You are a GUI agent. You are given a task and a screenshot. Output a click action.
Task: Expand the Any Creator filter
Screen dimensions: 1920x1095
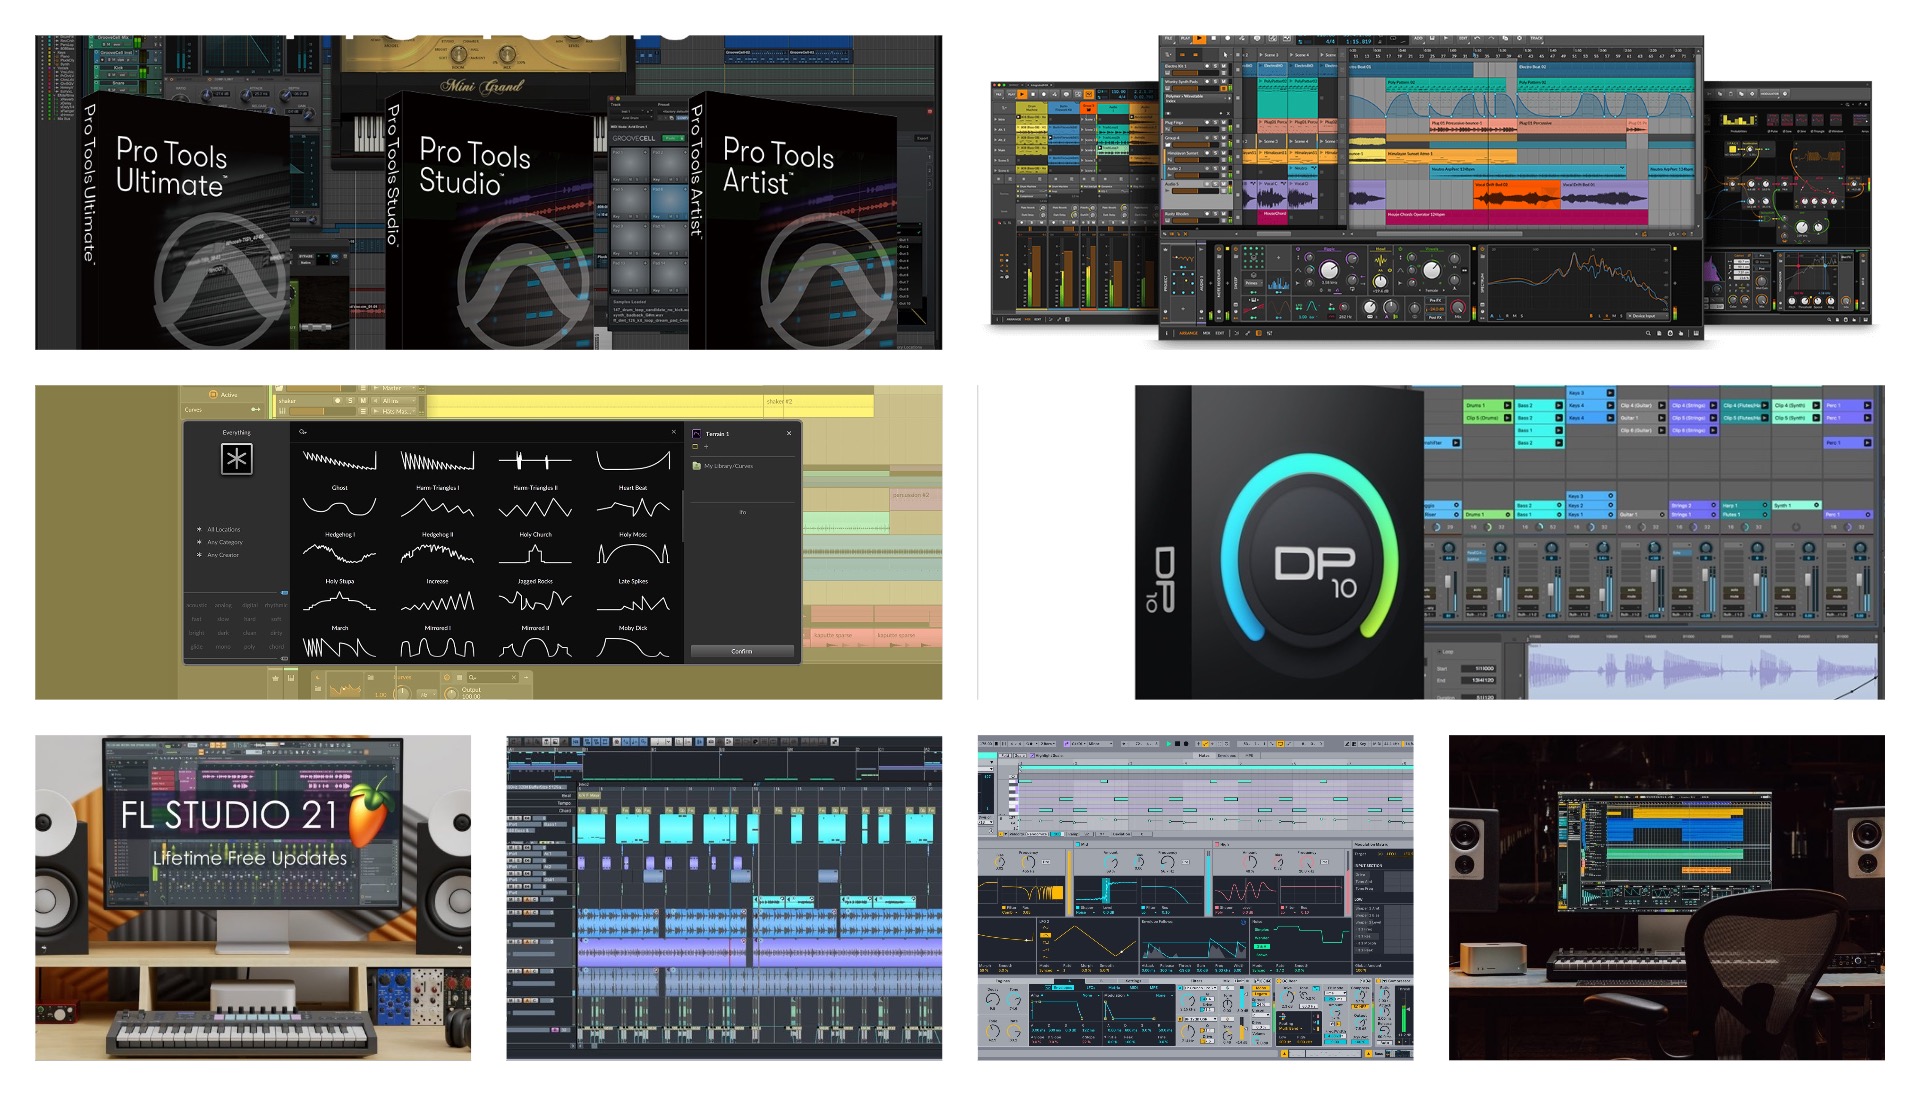point(222,554)
